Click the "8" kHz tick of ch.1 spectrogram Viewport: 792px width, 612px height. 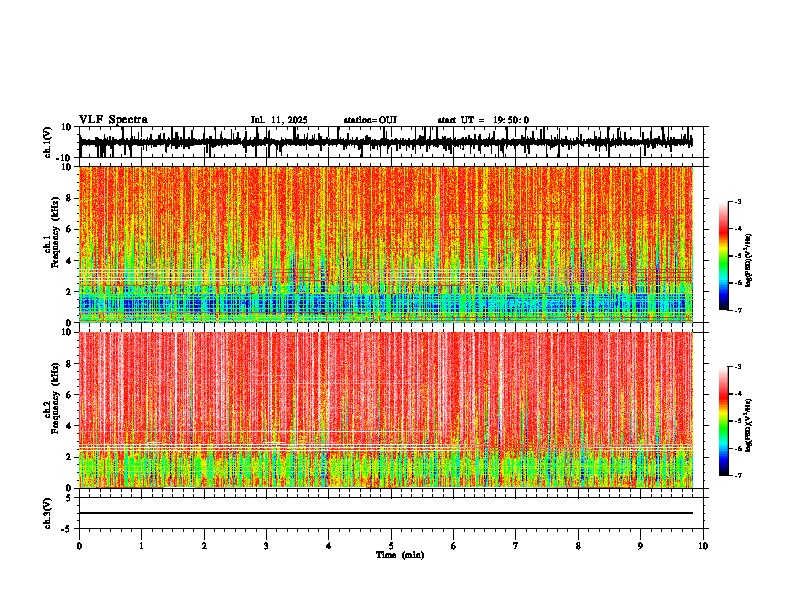(70, 198)
